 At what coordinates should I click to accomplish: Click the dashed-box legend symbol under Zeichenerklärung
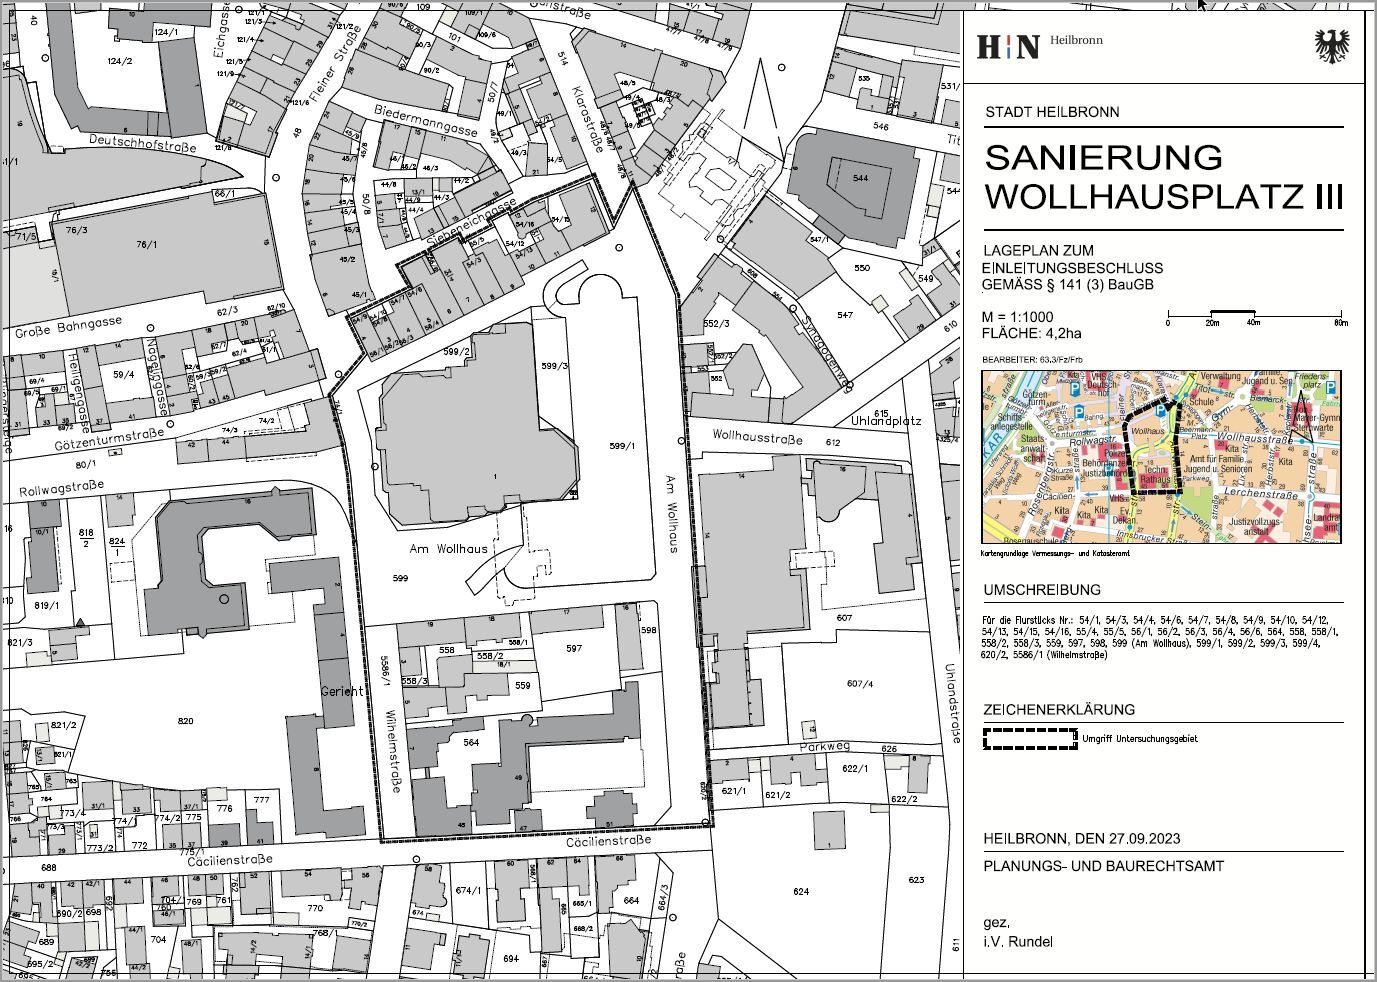(1029, 739)
